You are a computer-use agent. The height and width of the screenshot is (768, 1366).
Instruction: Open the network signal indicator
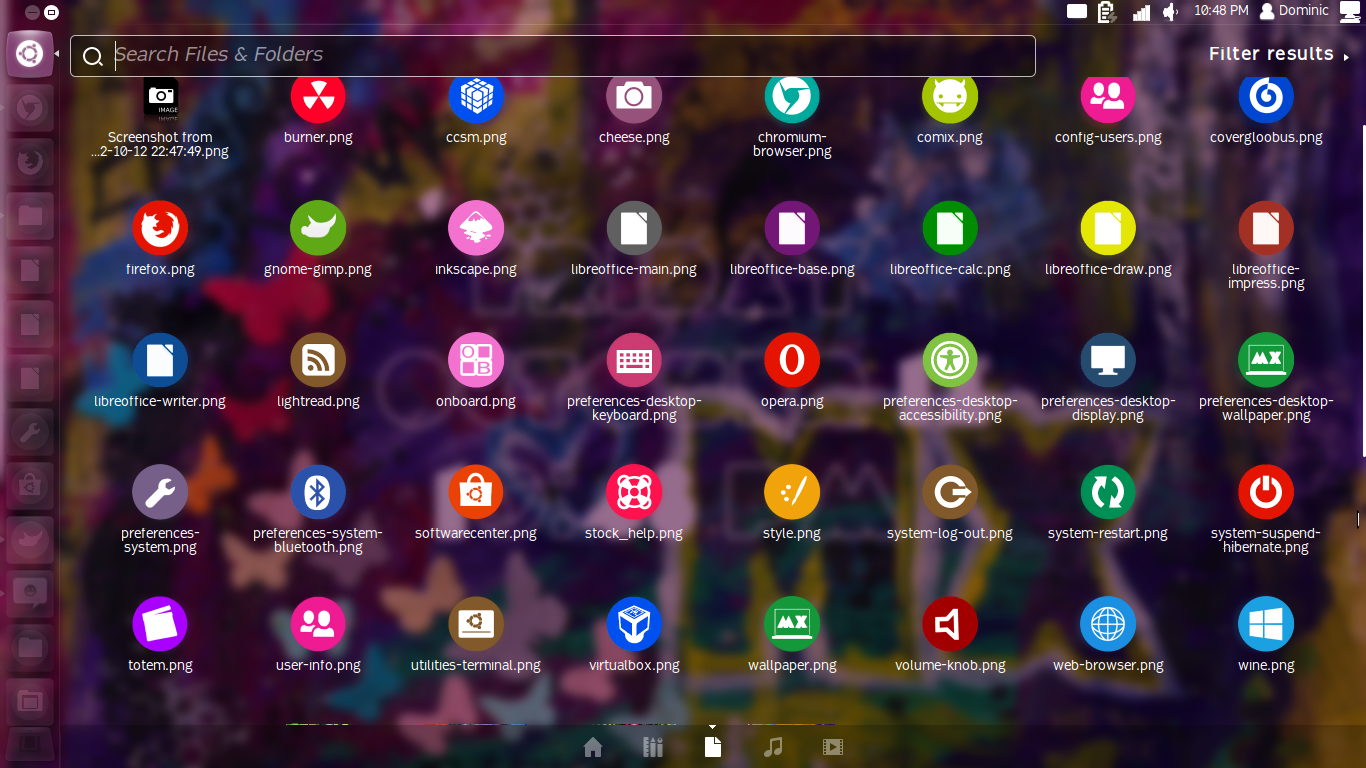(1141, 12)
